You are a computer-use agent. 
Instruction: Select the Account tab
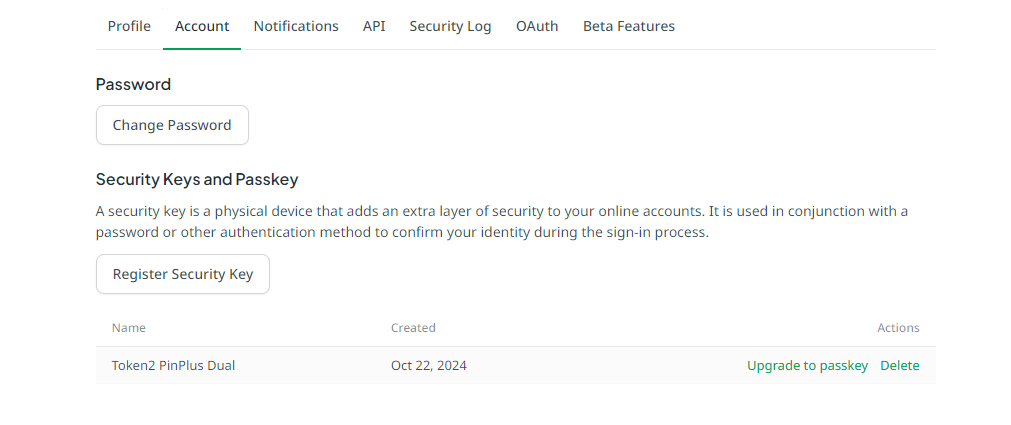click(202, 26)
